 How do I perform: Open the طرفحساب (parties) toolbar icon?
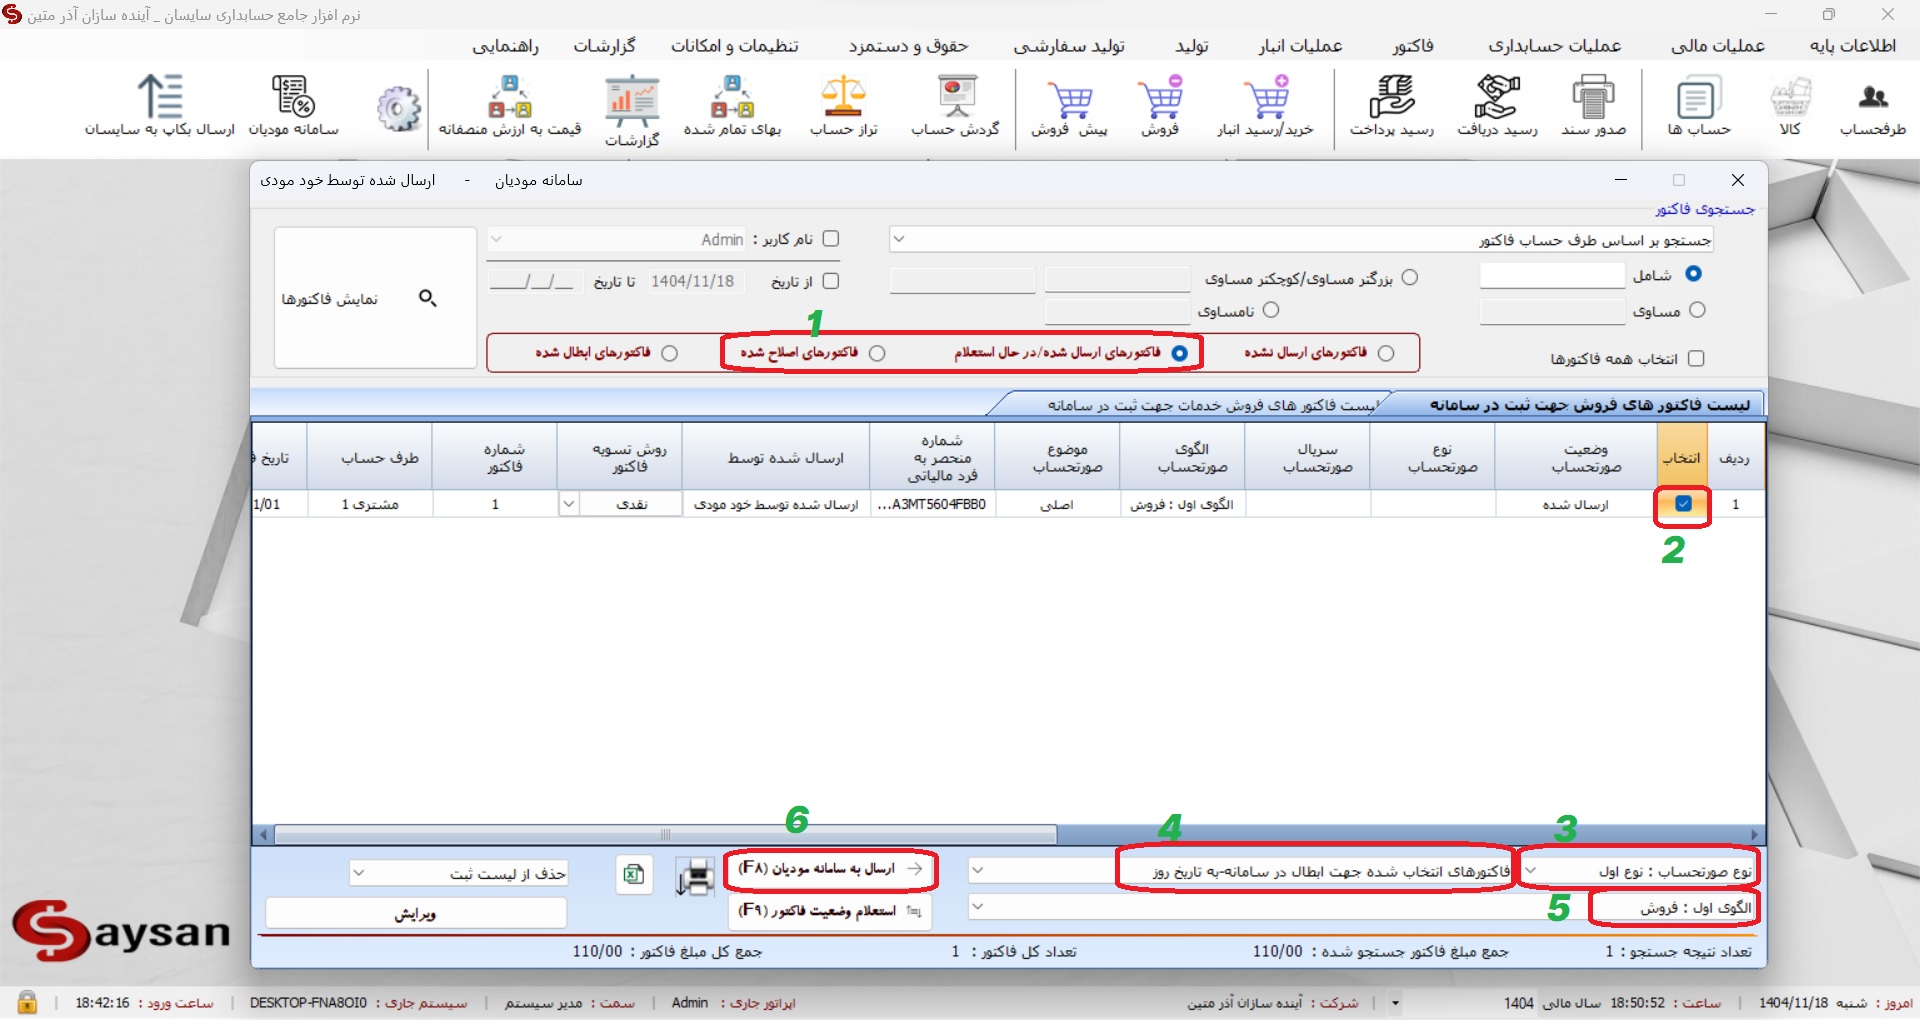click(x=1873, y=106)
